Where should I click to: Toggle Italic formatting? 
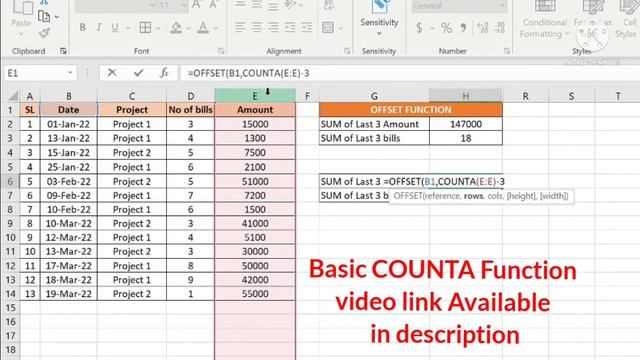point(98,28)
